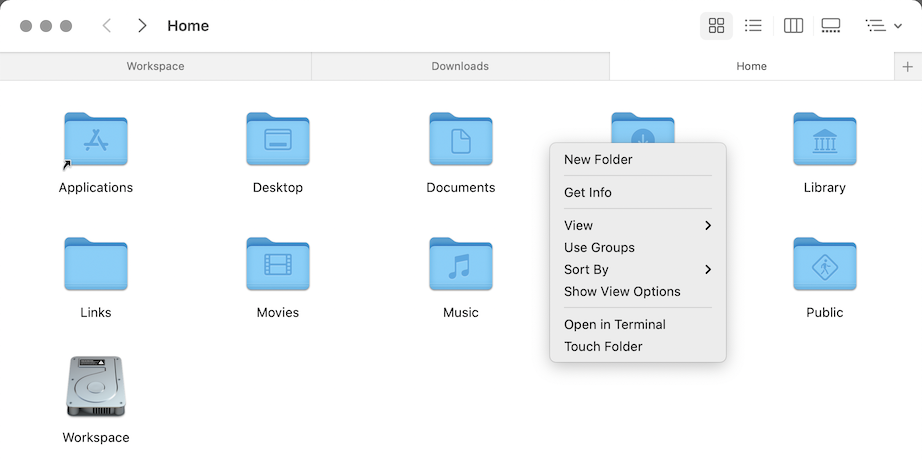The image size is (922, 461).
Task: Expand the Sort By submenu
Action: point(637,269)
